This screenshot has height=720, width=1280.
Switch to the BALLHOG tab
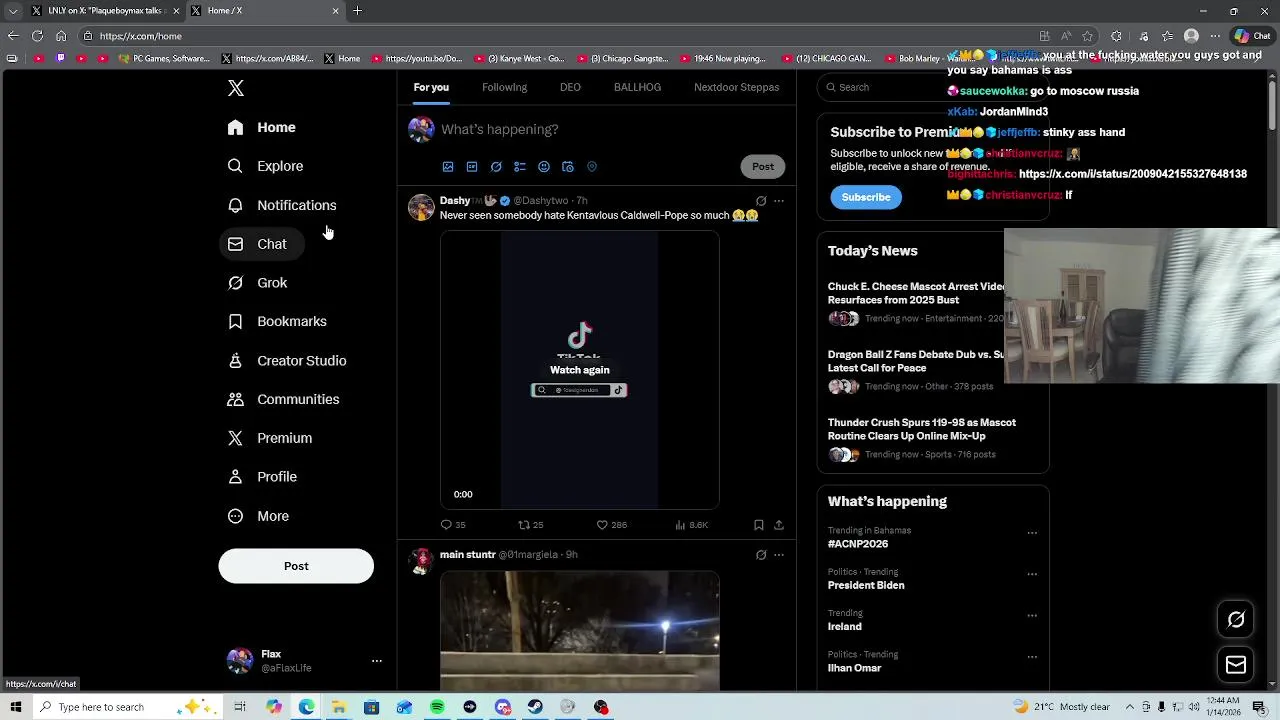click(637, 87)
